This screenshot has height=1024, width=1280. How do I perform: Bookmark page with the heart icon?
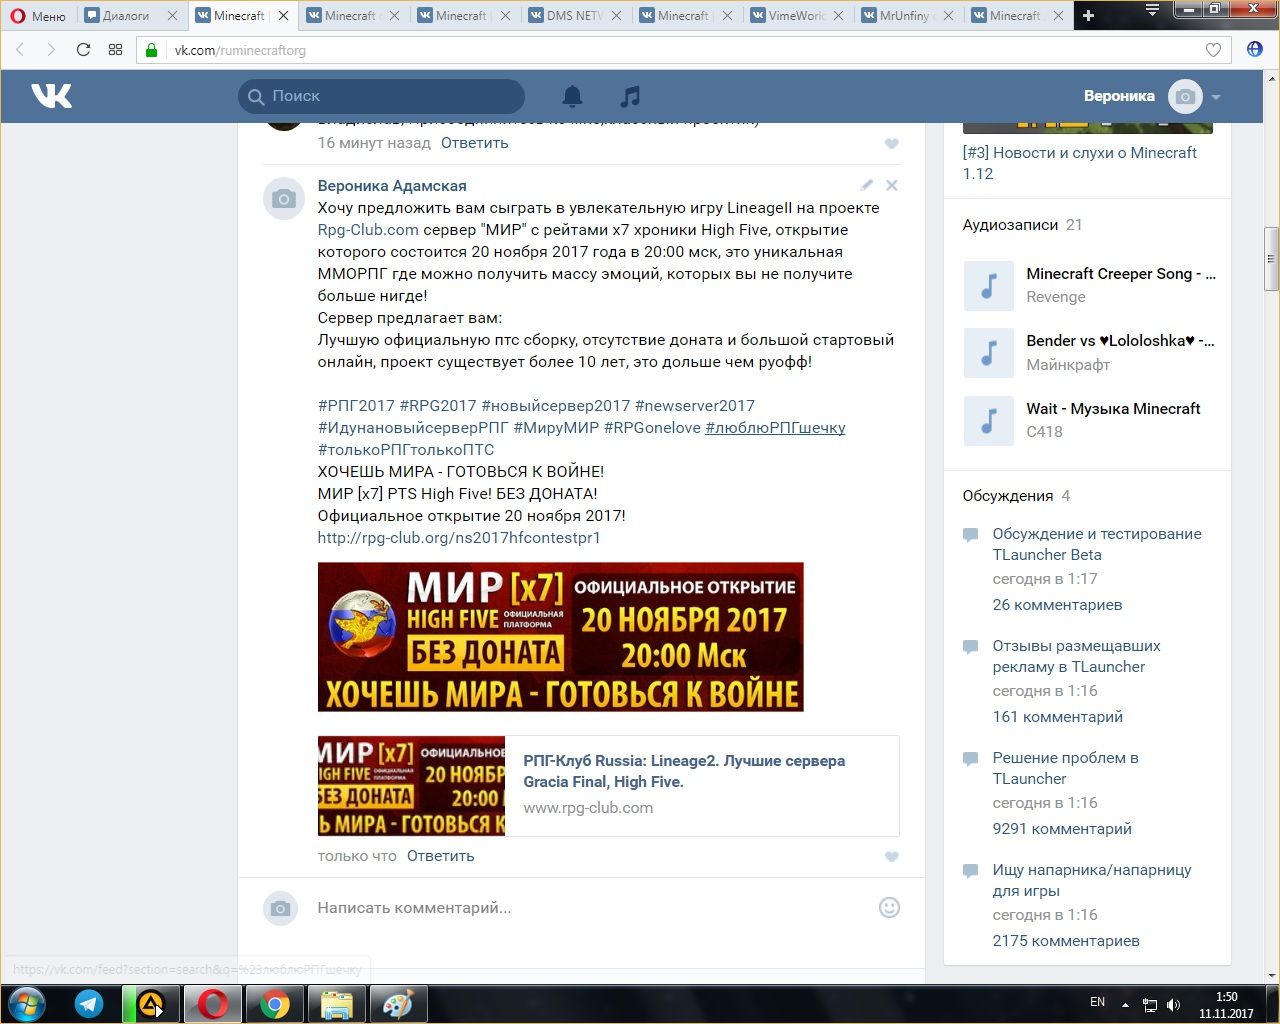(x=1213, y=50)
